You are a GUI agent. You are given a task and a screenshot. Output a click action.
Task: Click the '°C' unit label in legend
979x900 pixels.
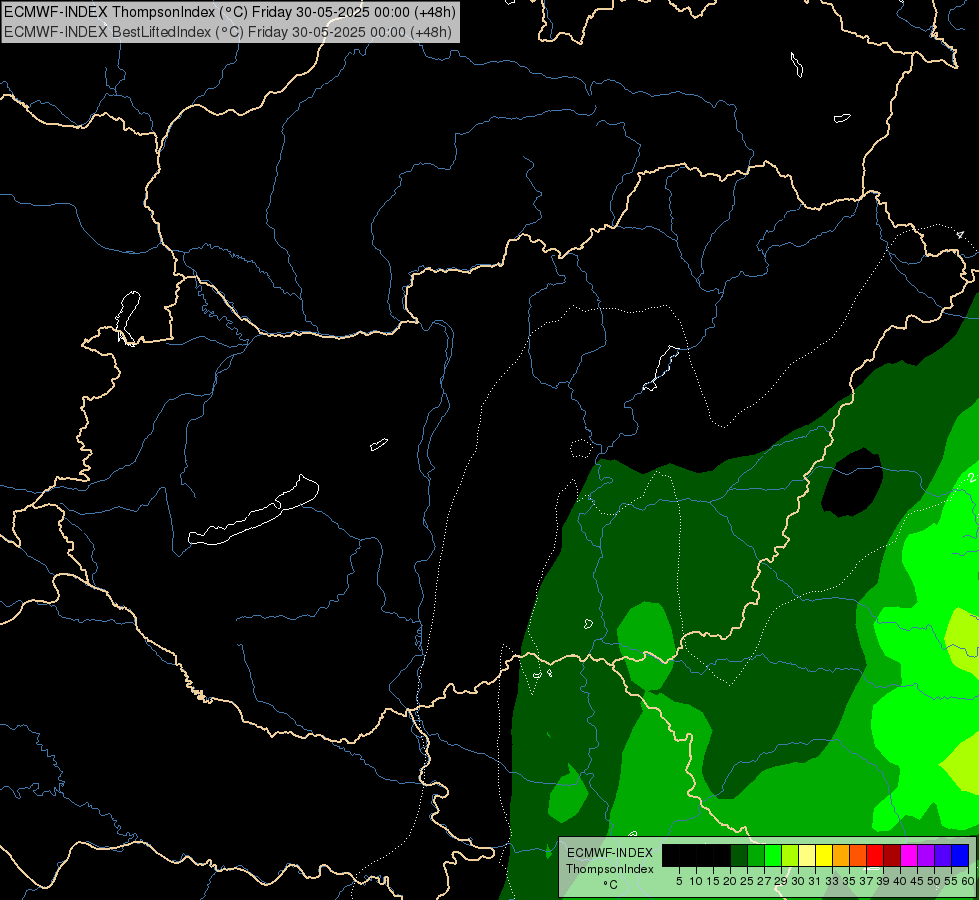pos(610,885)
